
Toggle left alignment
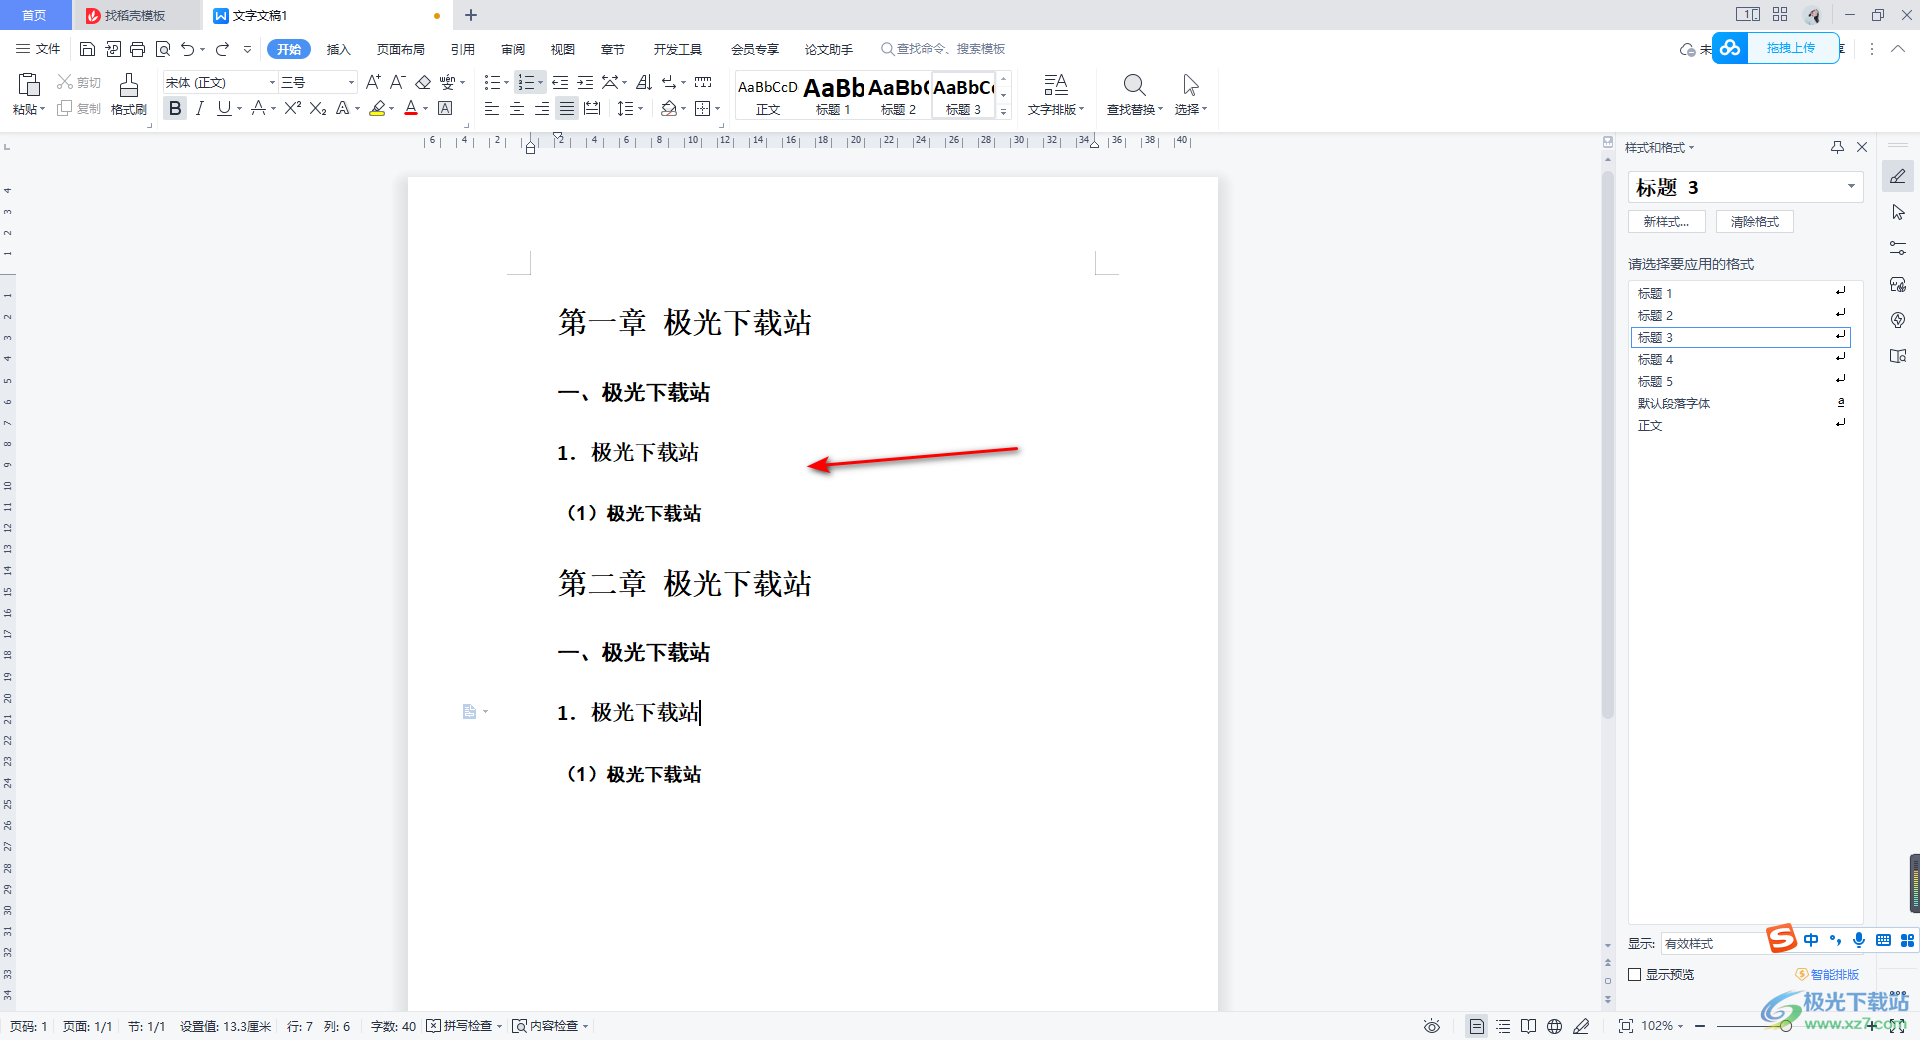pos(492,108)
